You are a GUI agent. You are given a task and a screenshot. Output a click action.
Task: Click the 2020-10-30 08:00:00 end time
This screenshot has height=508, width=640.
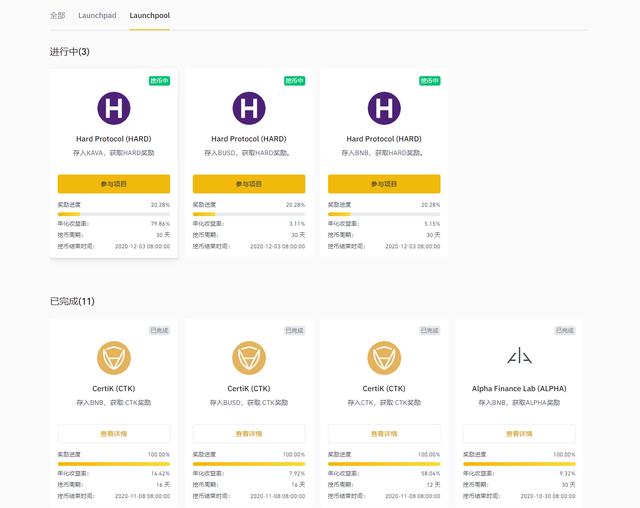point(548,496)
